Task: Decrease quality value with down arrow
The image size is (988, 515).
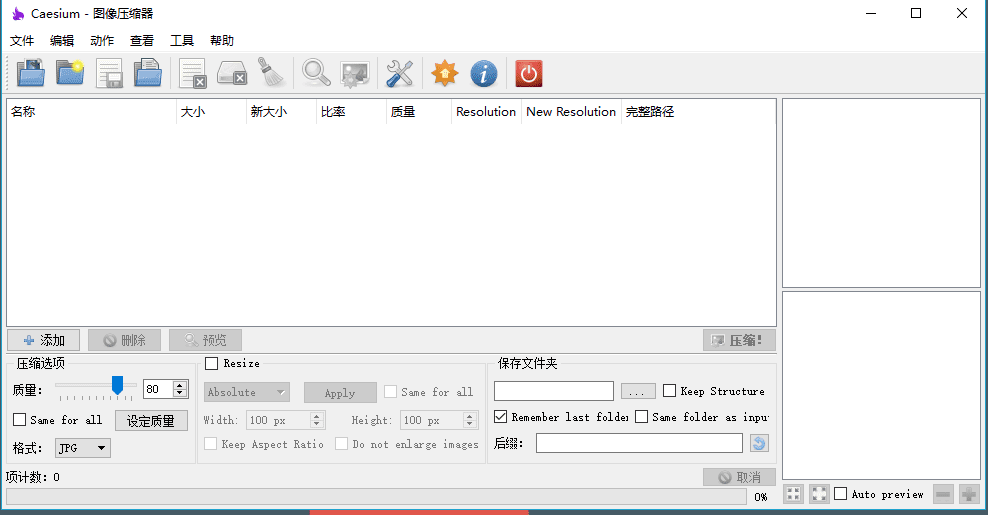Action: [180, 393]
